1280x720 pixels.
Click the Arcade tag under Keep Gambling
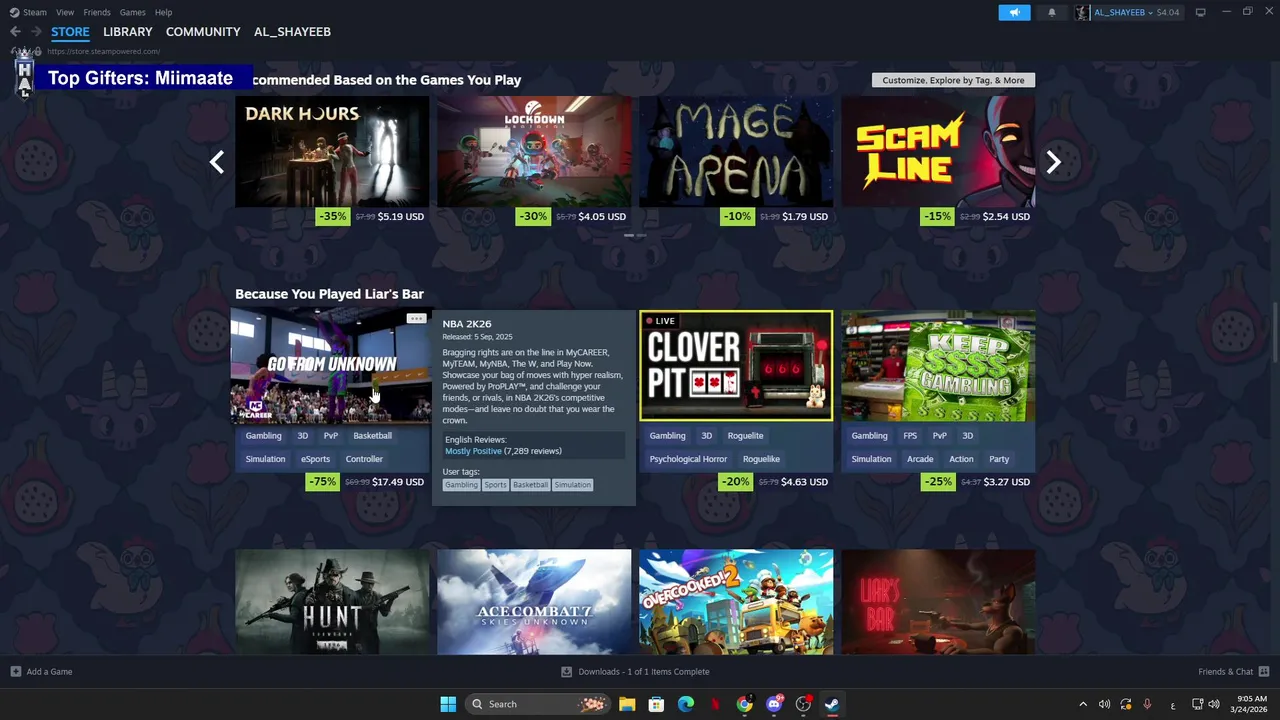[920, 459]
